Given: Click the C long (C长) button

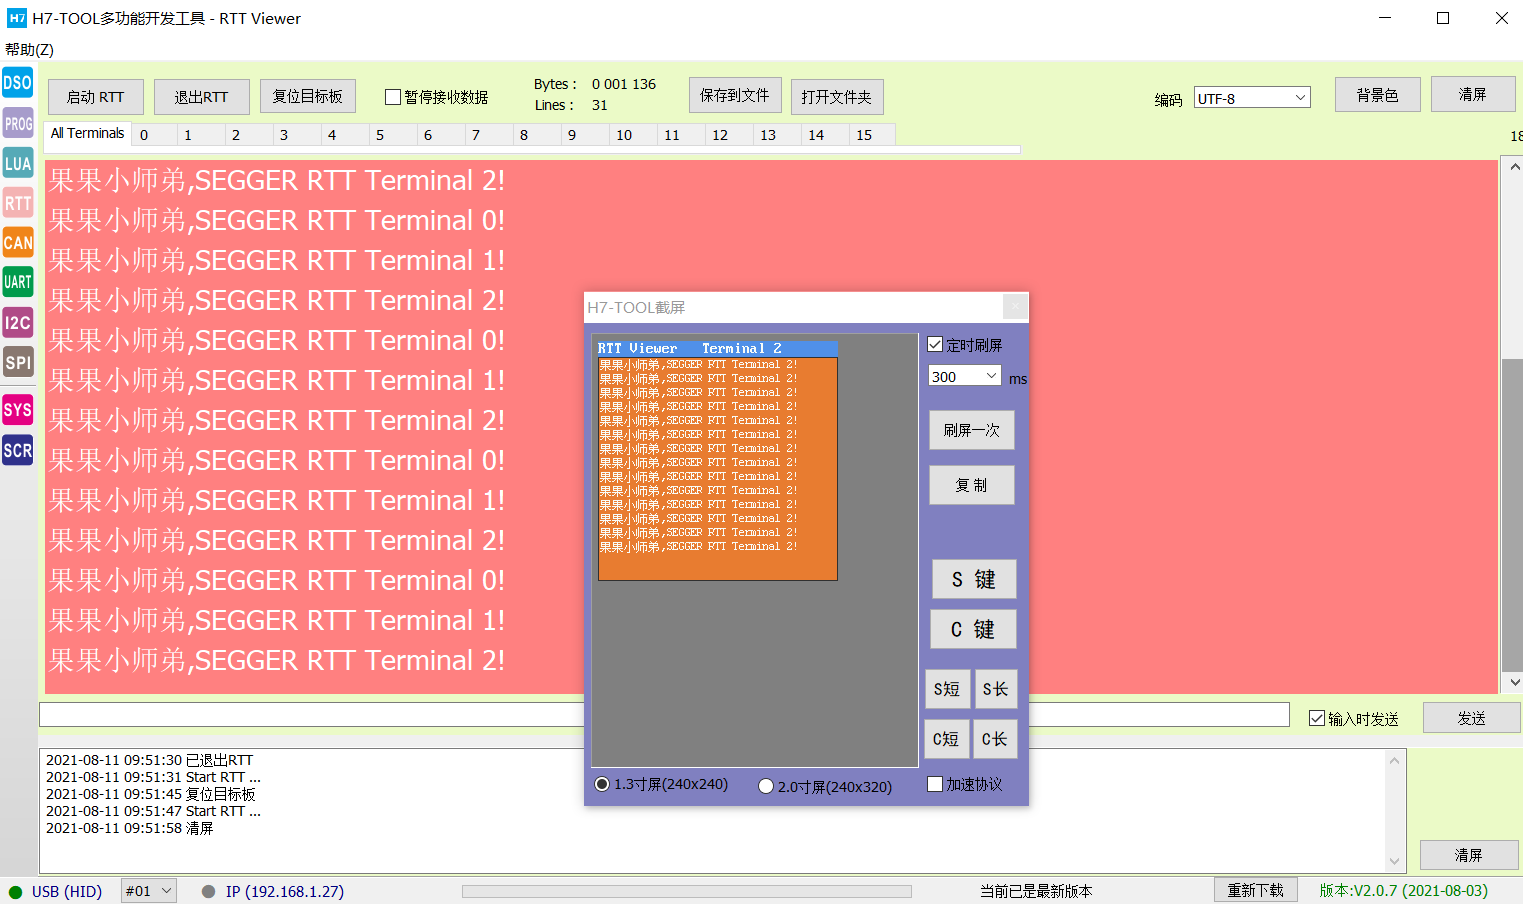Looking at the screenshot, I should 996,739.
